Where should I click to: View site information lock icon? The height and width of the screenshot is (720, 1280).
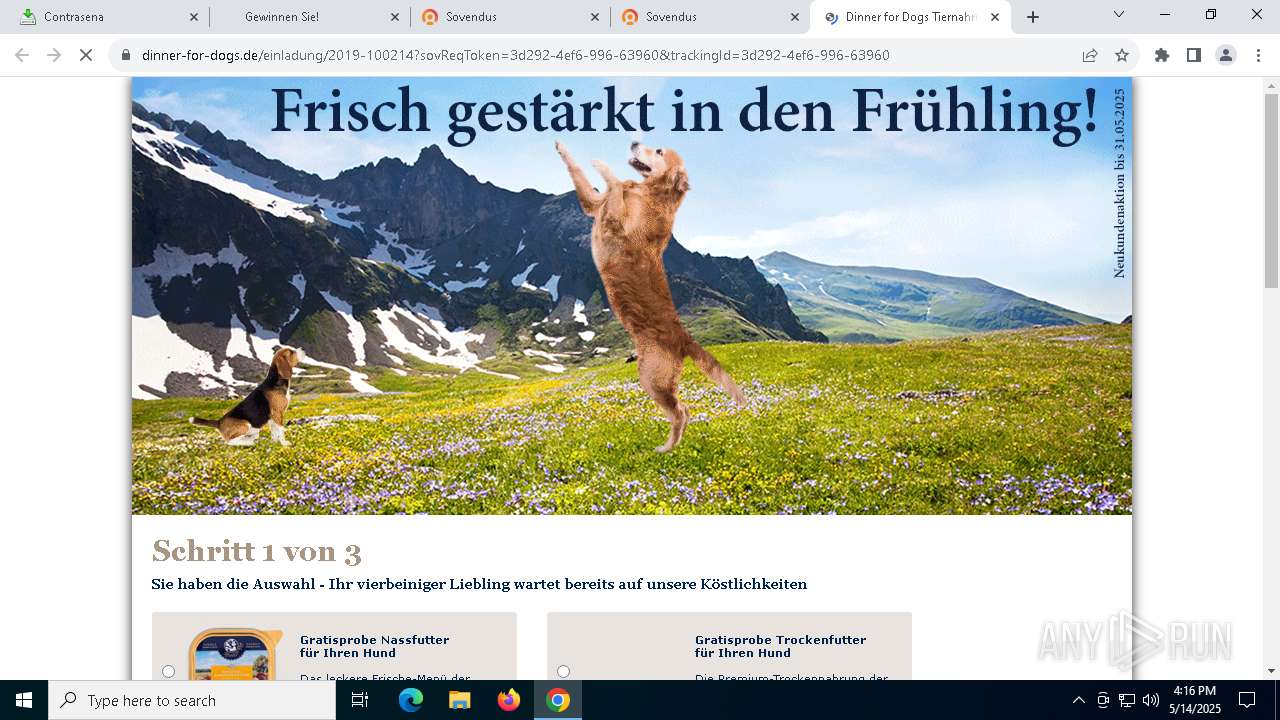click(126, 55)
